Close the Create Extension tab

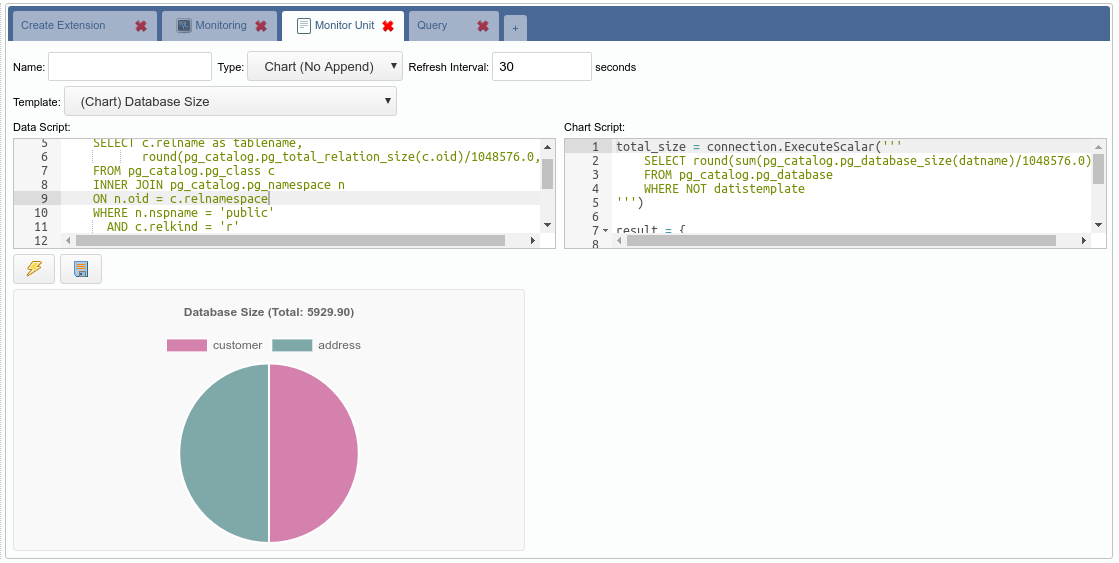pyautogui.click(x=141, y=26)
